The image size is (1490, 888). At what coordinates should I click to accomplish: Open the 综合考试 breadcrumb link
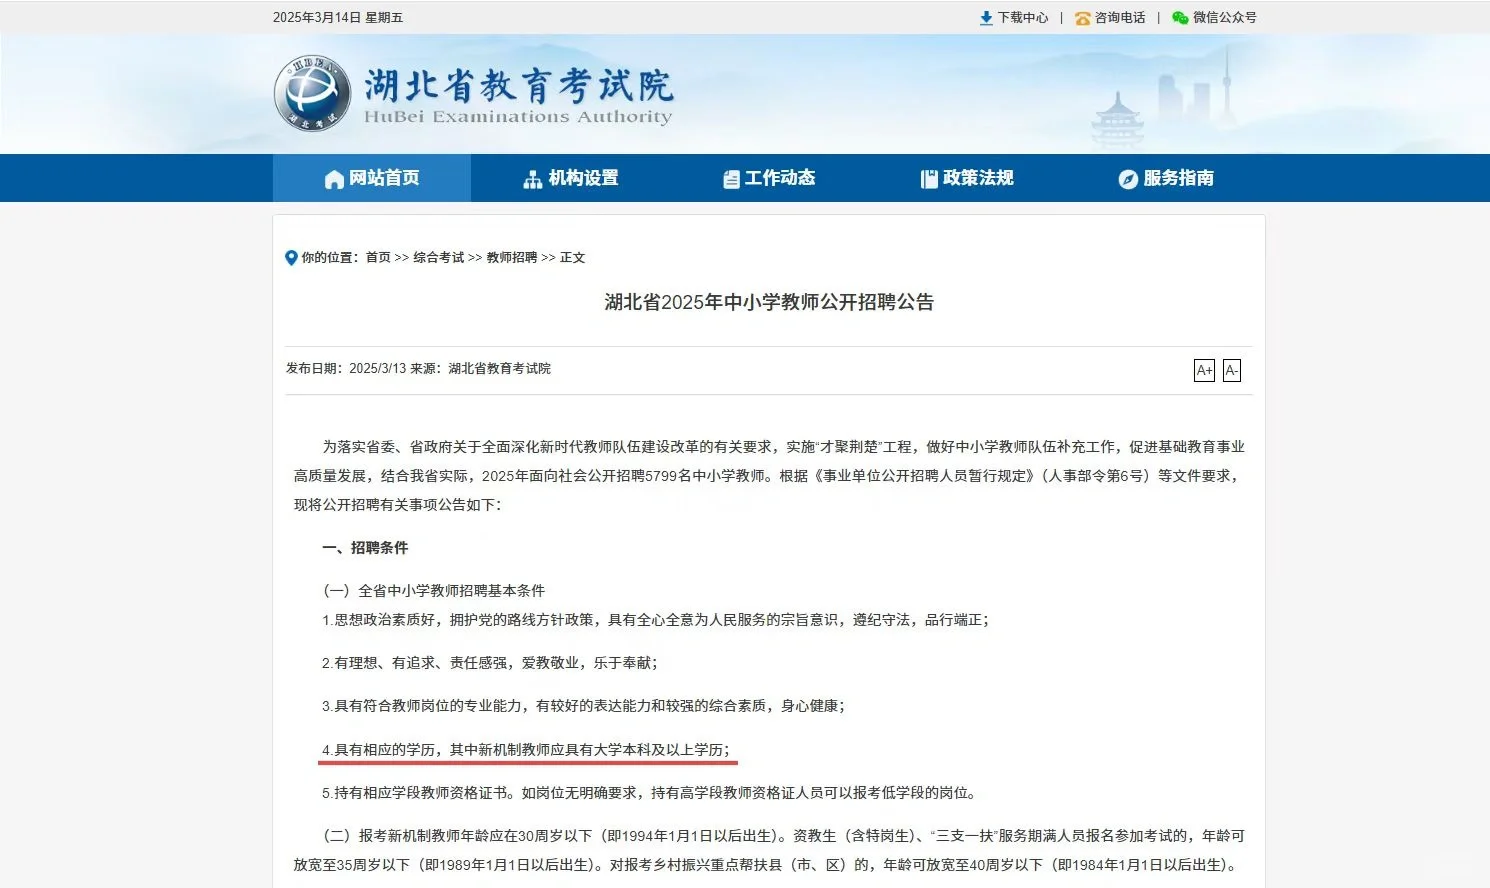tap(438, 257)
